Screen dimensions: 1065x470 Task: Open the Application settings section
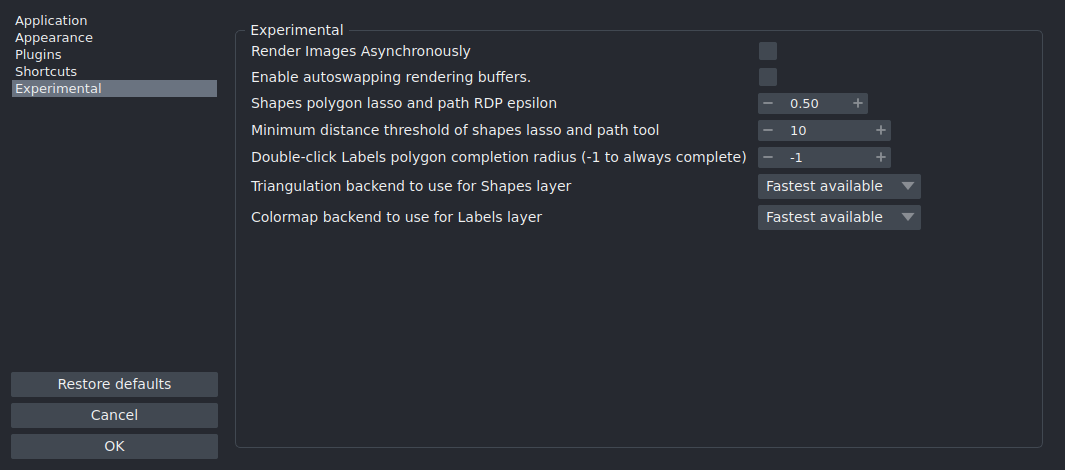click(51, 20)
